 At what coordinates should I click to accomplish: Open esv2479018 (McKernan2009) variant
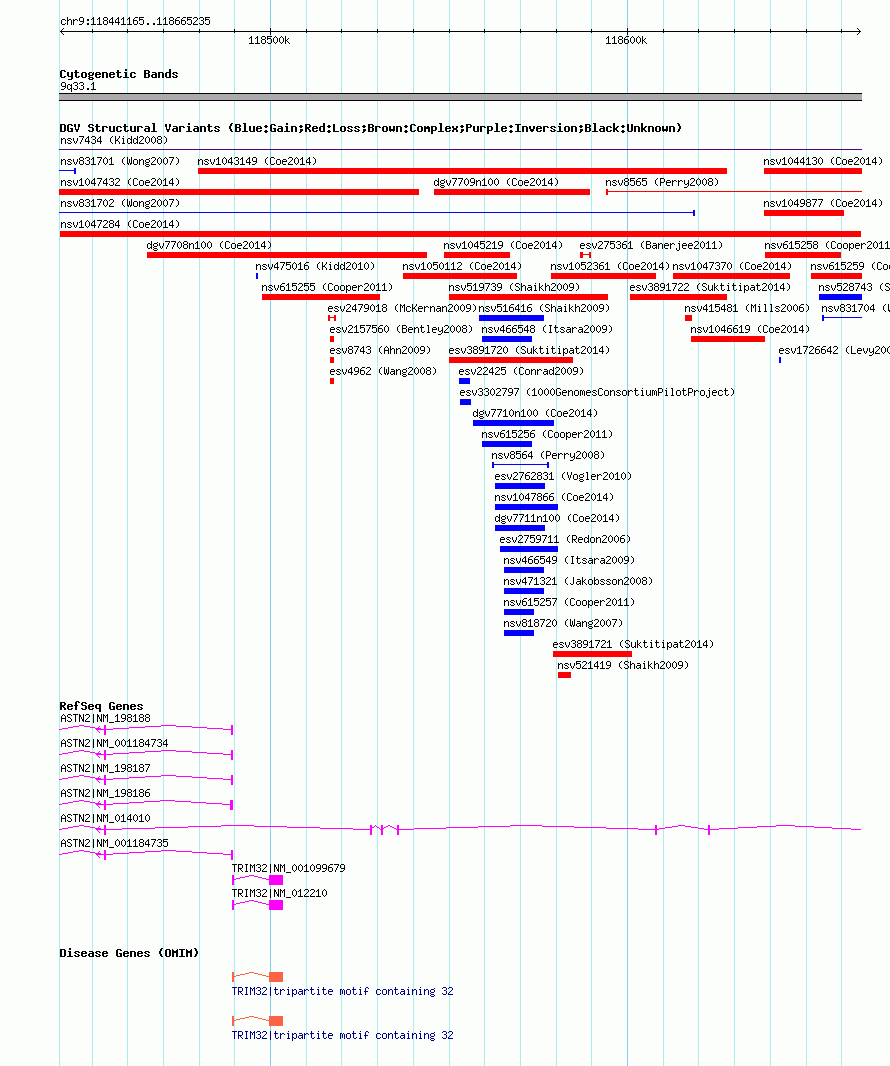tap(402, 309)
